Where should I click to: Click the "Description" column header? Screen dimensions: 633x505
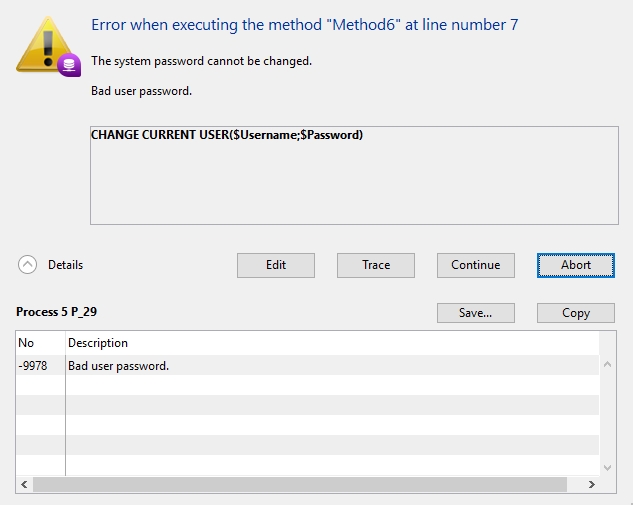(x=98, y=343)
